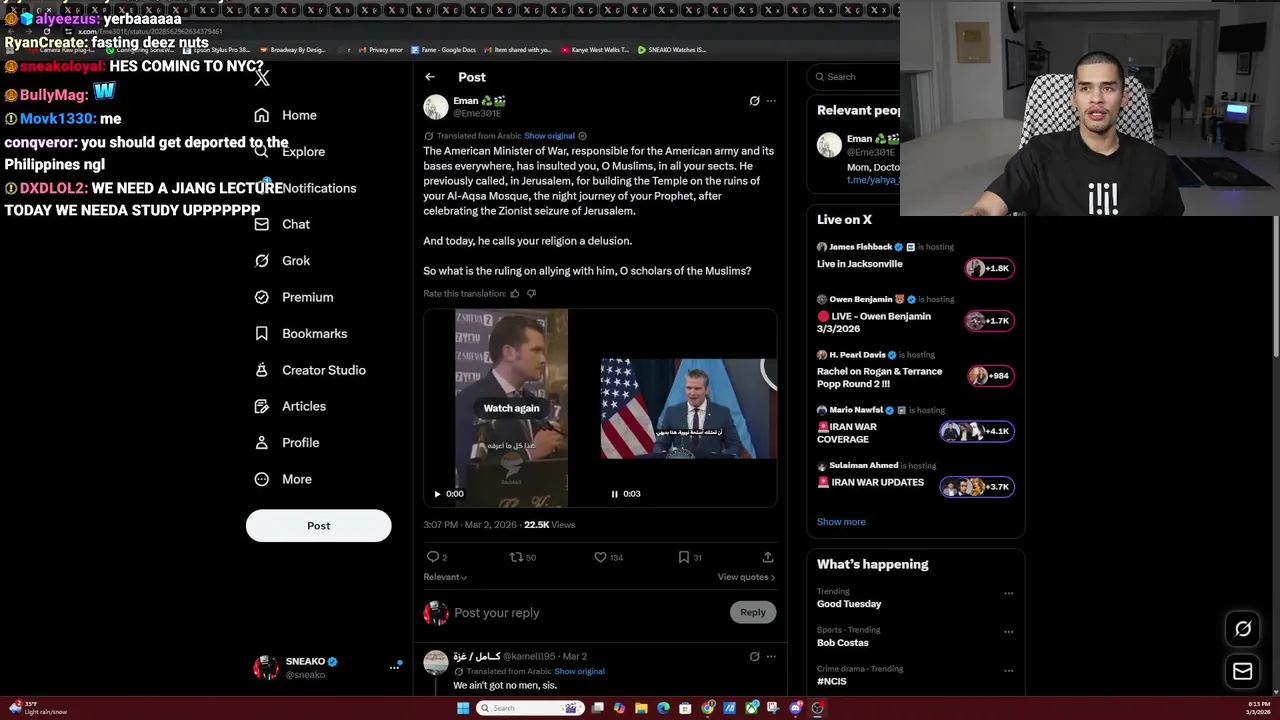Show original on kamell195's reply
This screenshot has height=720, width=1280.
(579, 672)
